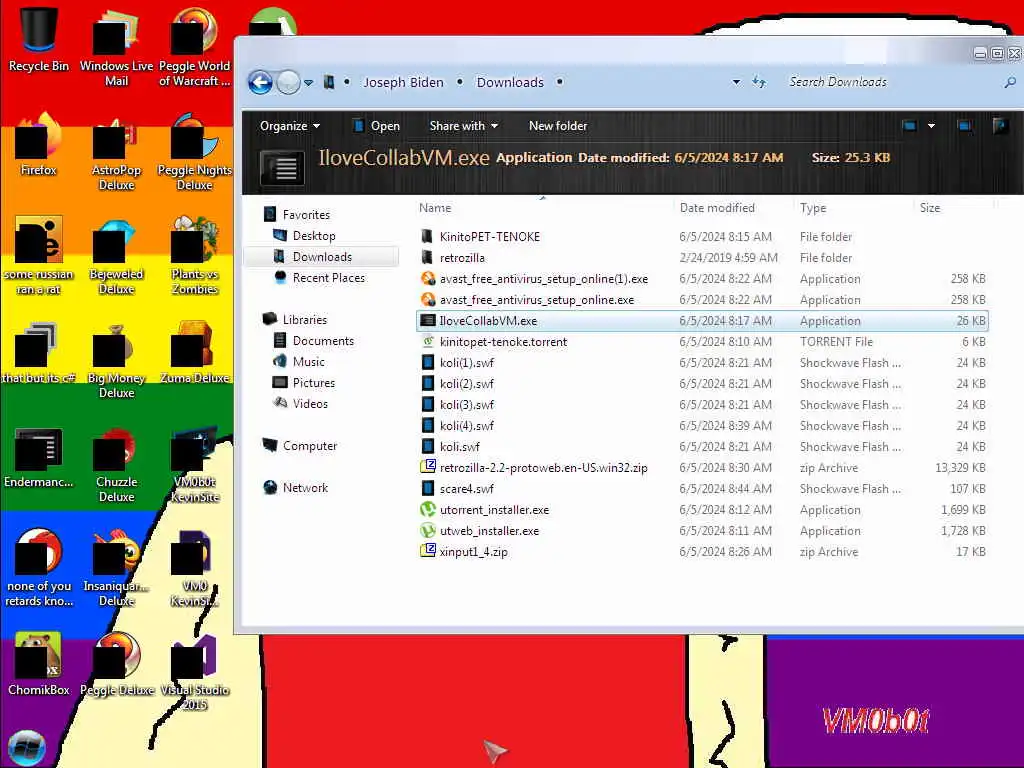The width and height of the screenshot is (1024, 768).
Task: Open the Recycle Bin desktop icon
Action: pos(39,39)
